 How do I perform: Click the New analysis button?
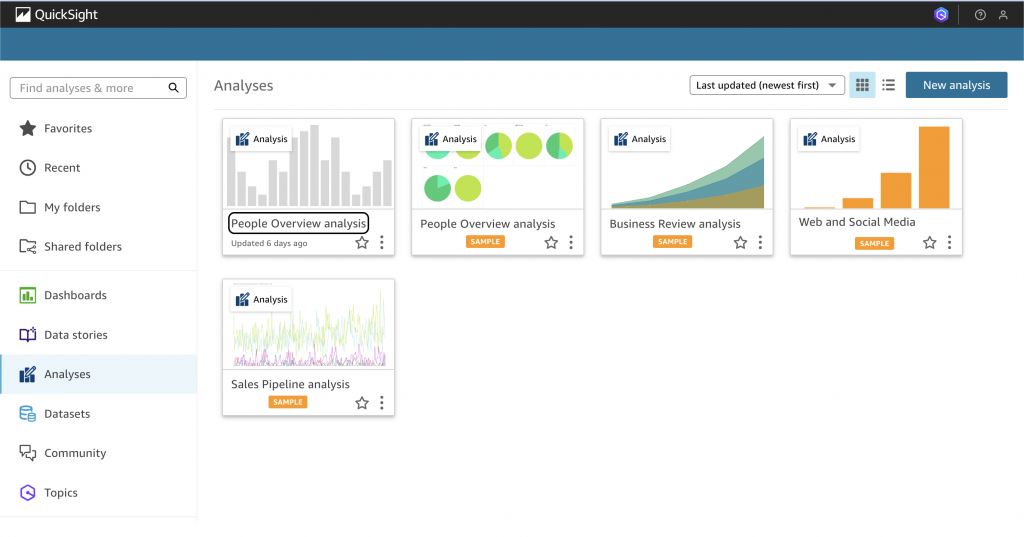(956, 85)
